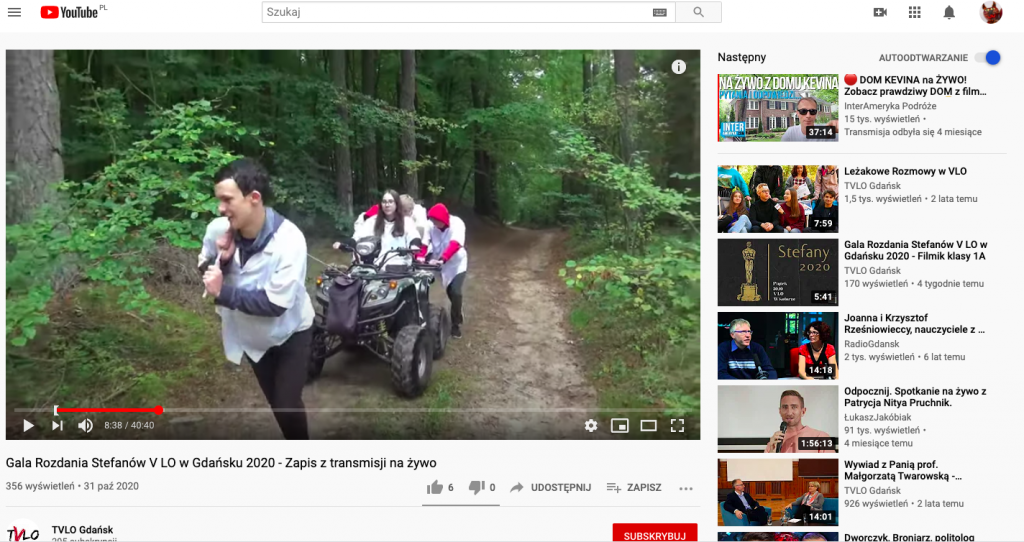Screen dimensions: 1024x542
Task: Show the video info card
Action: (678, 67)
